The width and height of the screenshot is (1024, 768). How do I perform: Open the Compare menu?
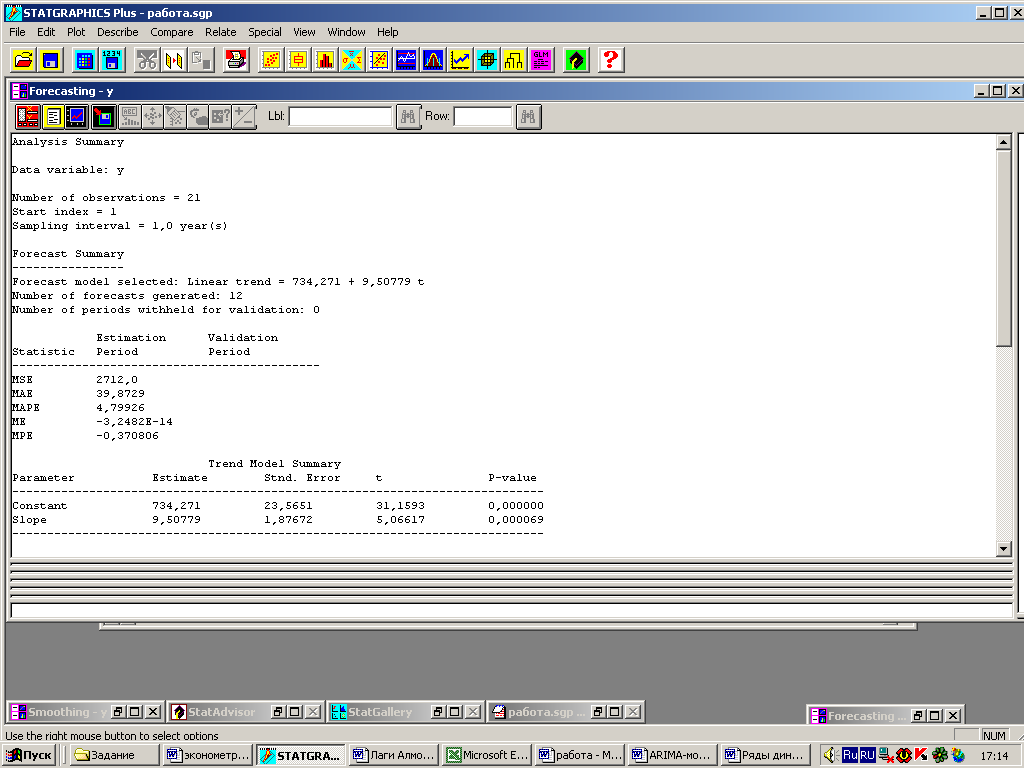click(x=172, y=32)
